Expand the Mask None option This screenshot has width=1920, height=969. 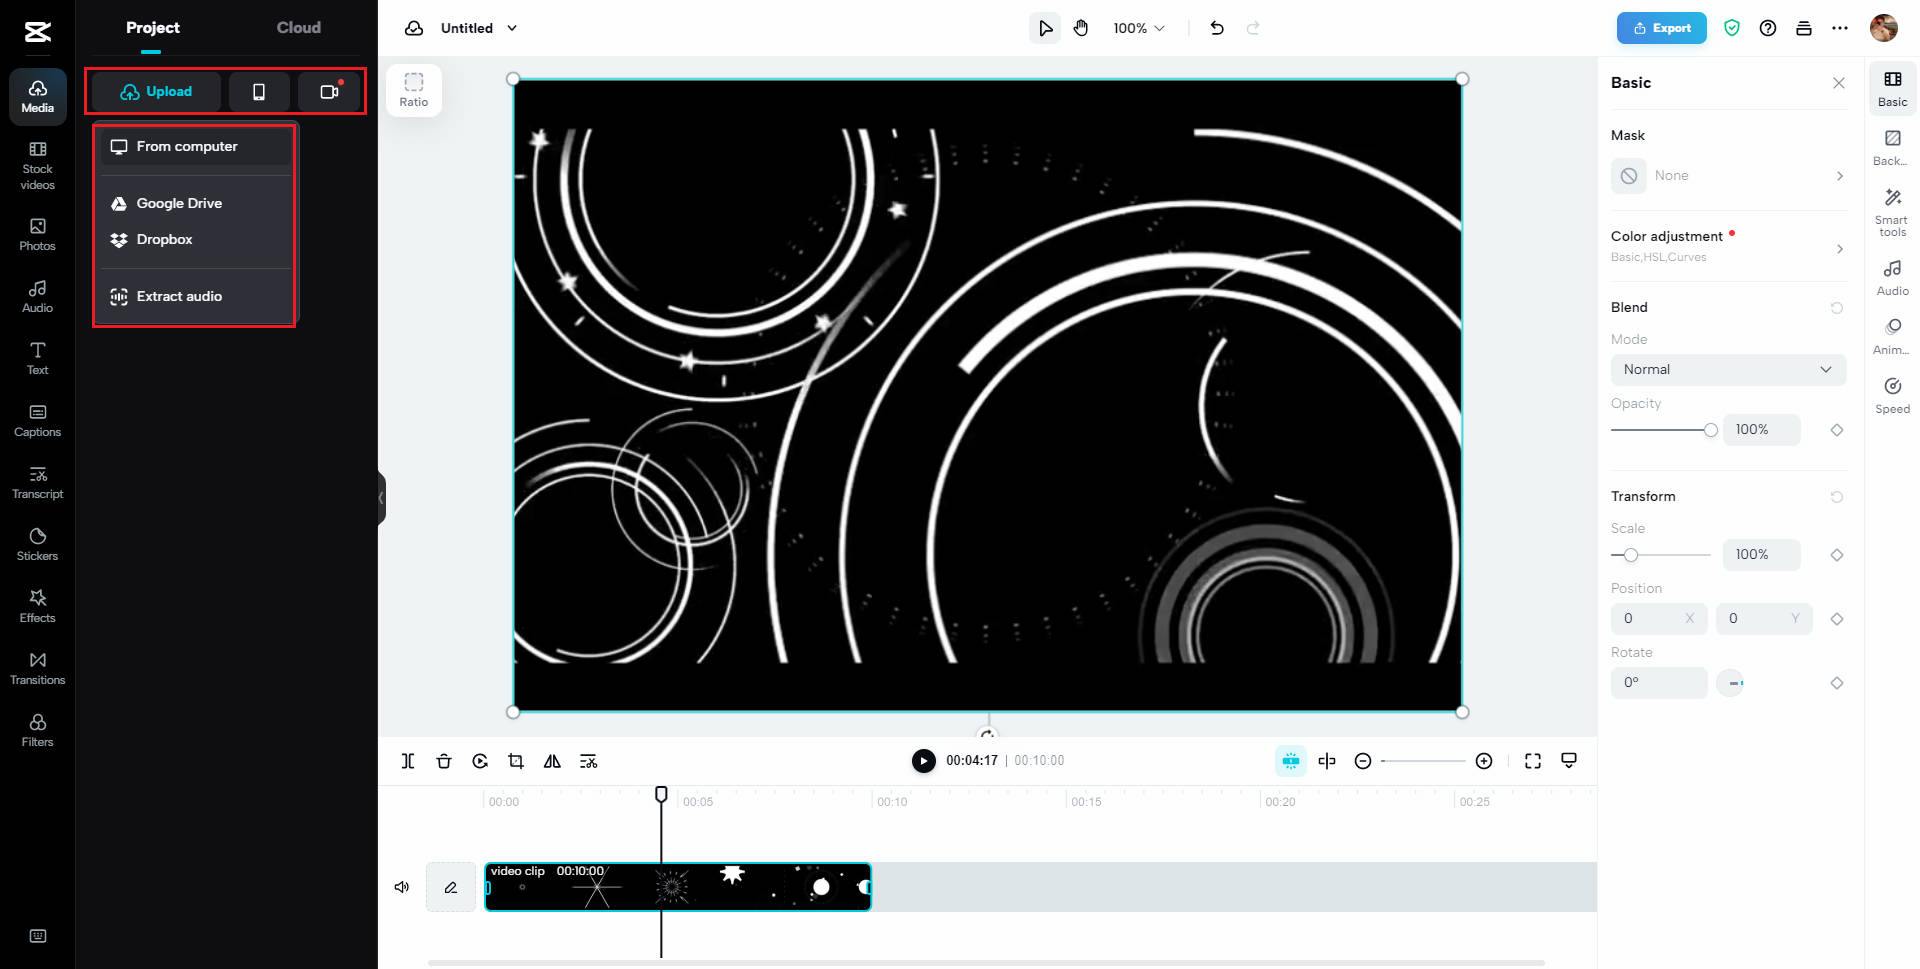tap(1728, 176)
